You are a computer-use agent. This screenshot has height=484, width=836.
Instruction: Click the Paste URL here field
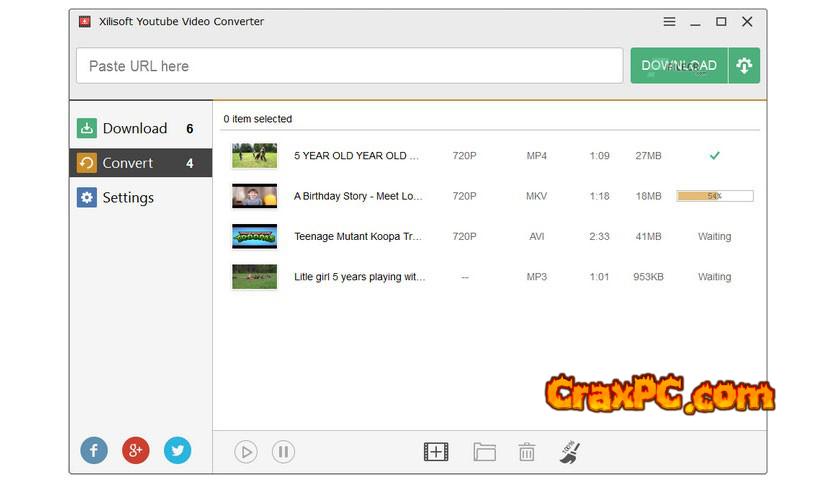click(349, 66)
